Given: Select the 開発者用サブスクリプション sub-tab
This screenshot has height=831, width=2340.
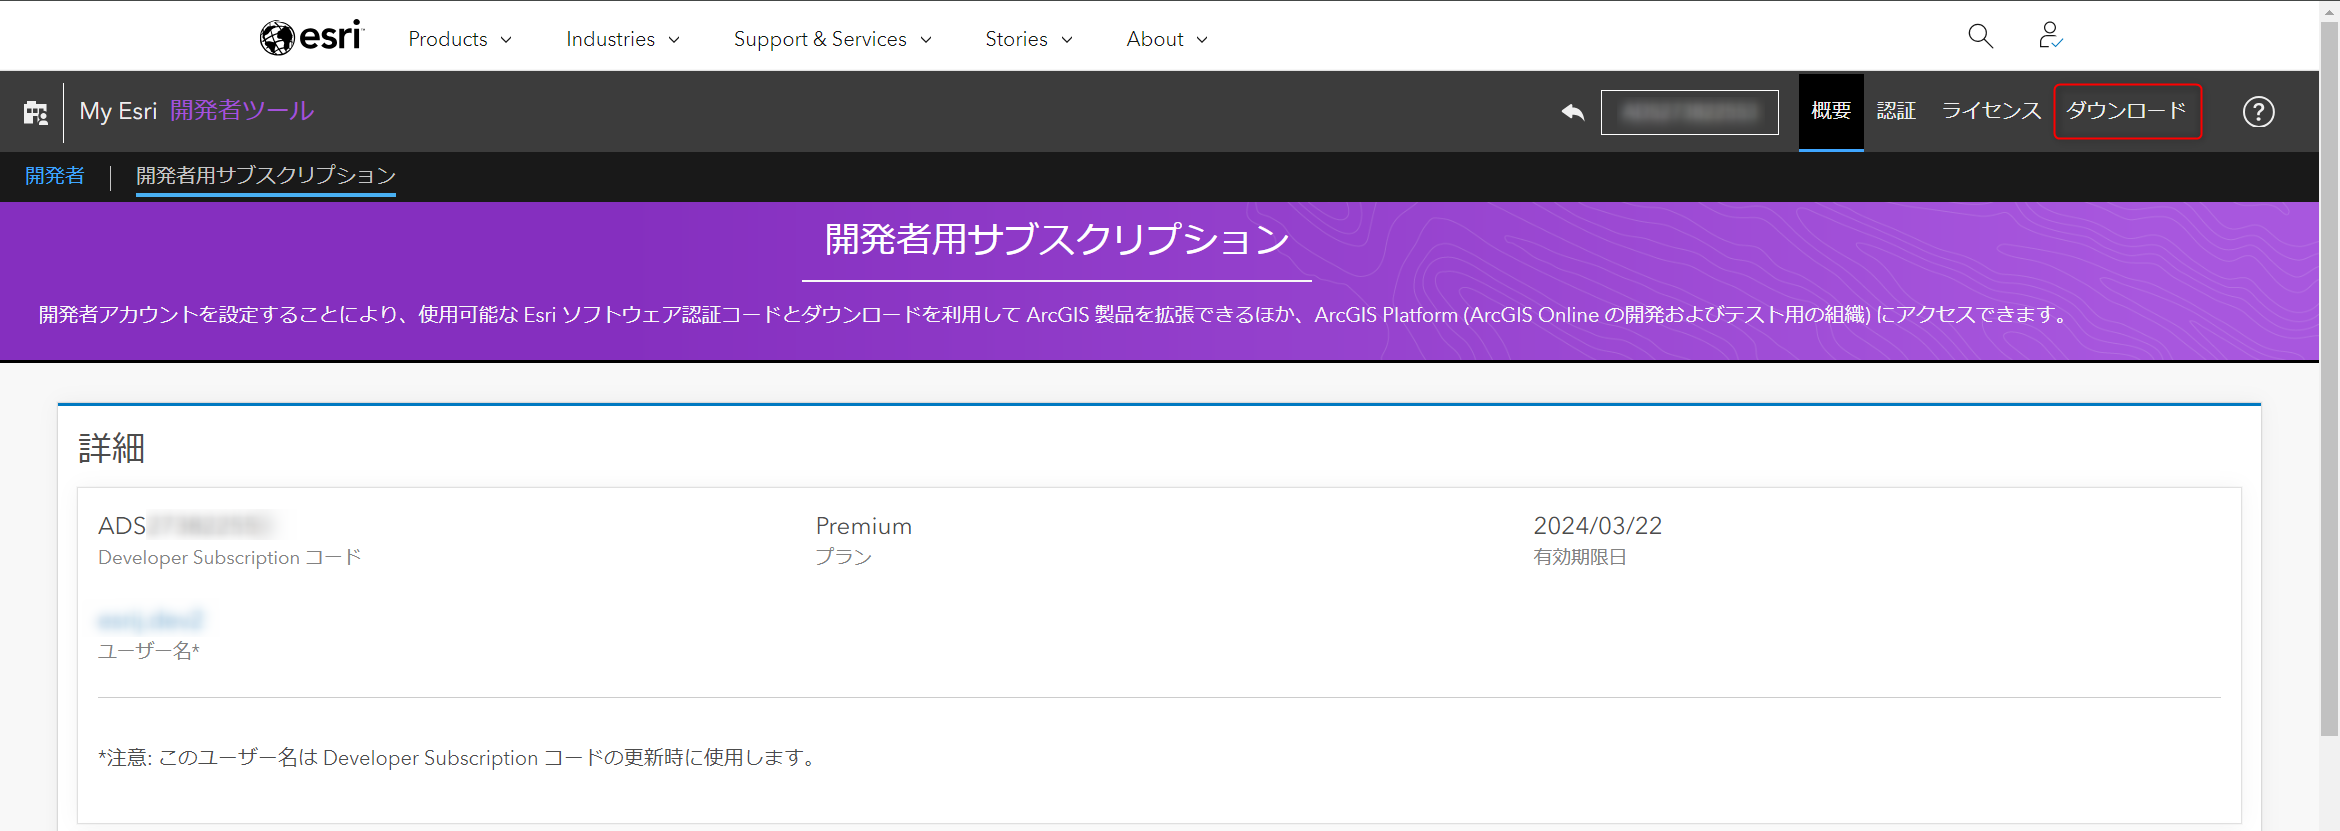Looking at the screenshot, I should click(x=266, y=176).
